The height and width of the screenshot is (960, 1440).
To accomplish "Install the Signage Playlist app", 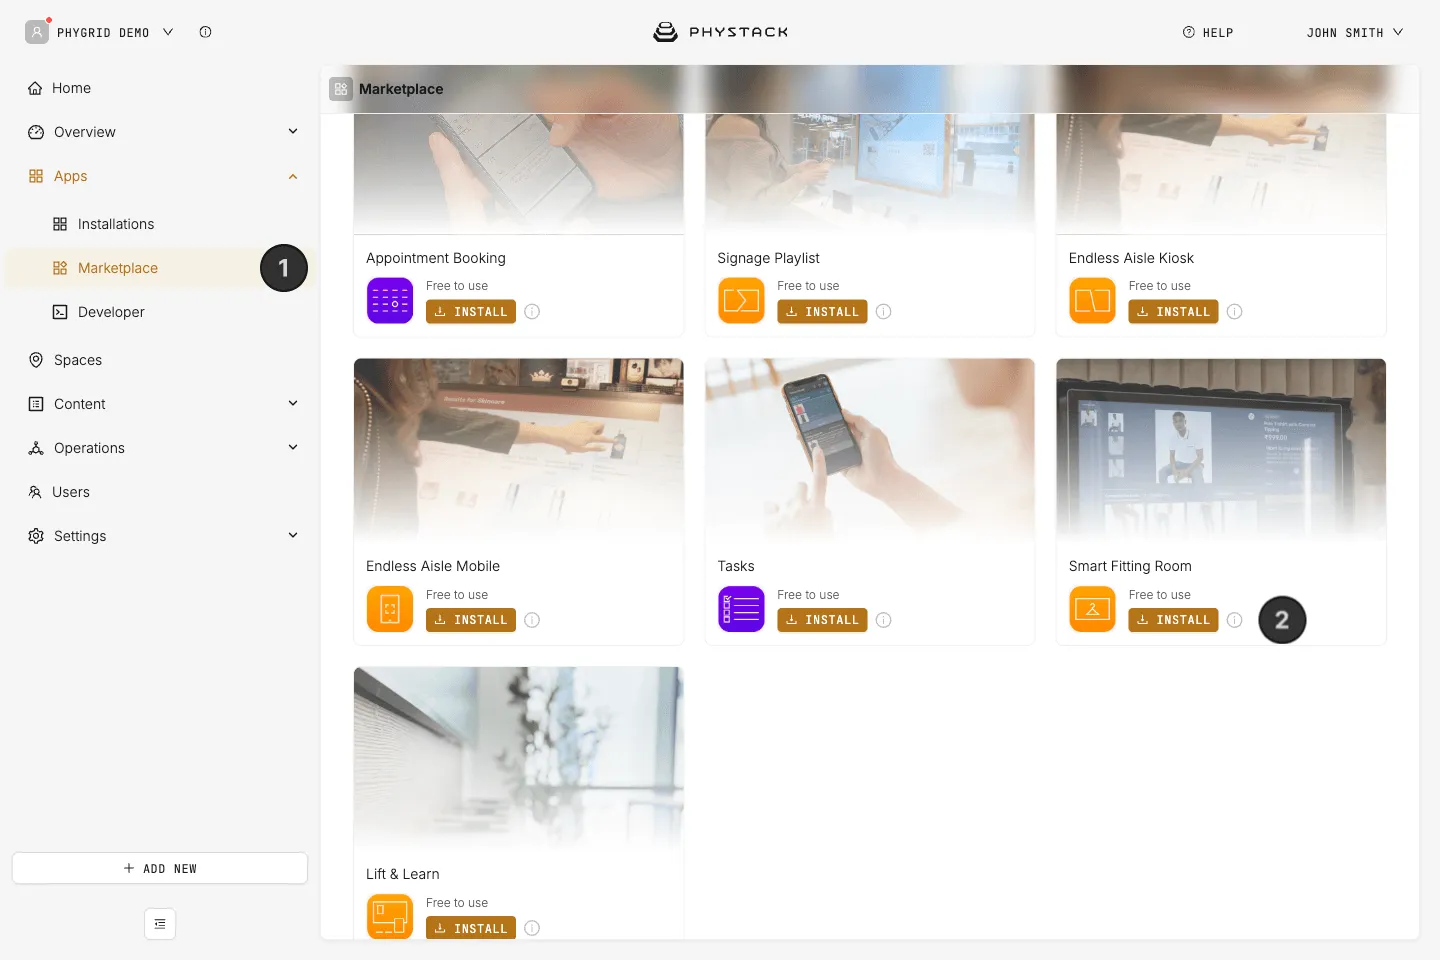I will pyautogui.click(x=822, y=312).
